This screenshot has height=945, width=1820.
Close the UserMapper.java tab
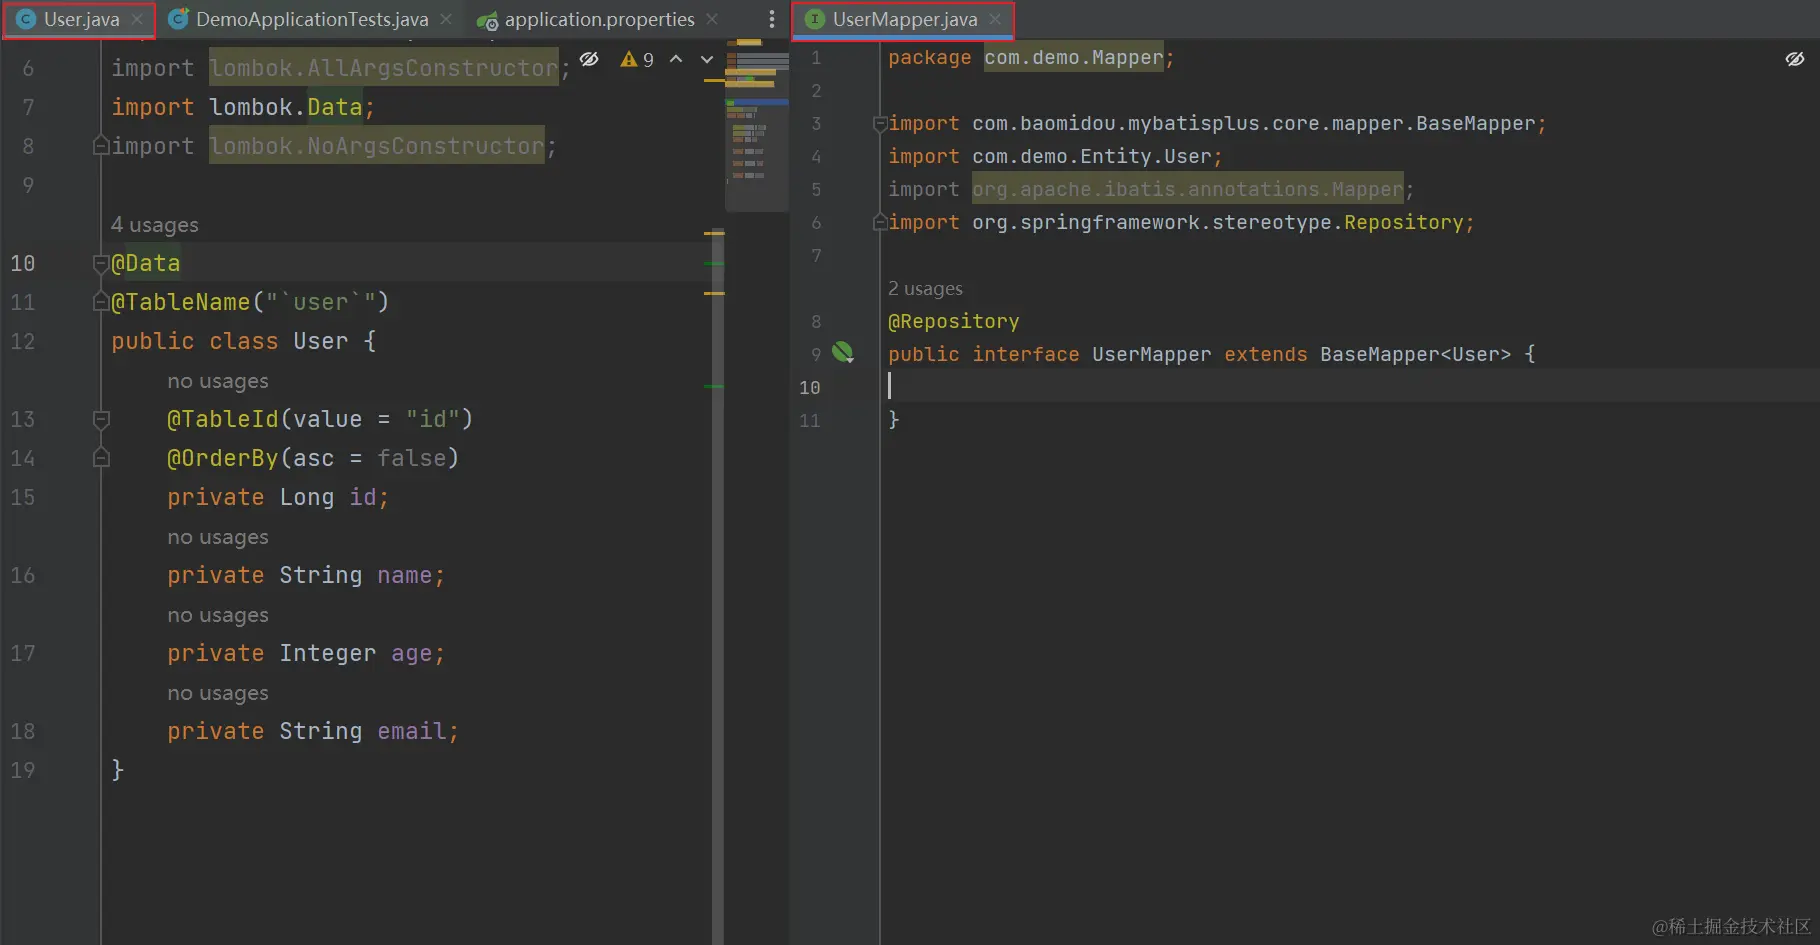[x=995, y=19]
